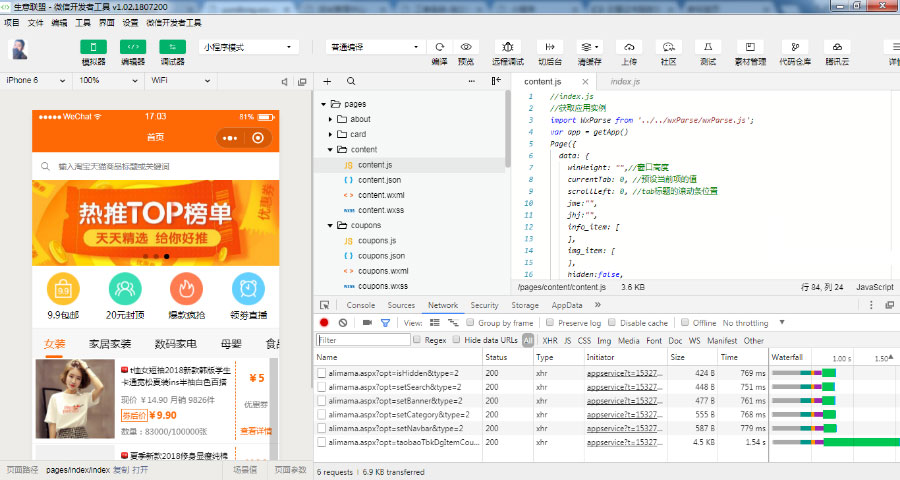Click the network Filter text field
This screenshot has height=480, width=900.
(363, 340)
